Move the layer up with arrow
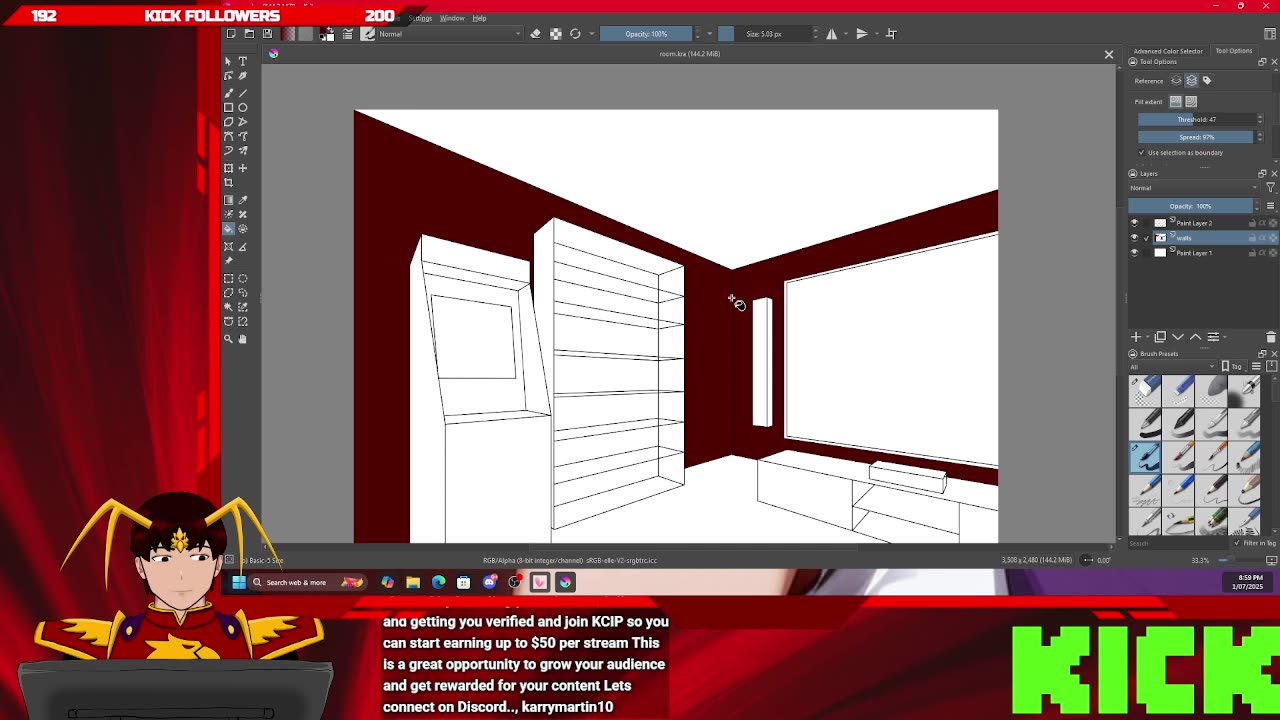Viewport: 1280px width, 720px height. pos(1195,337)
